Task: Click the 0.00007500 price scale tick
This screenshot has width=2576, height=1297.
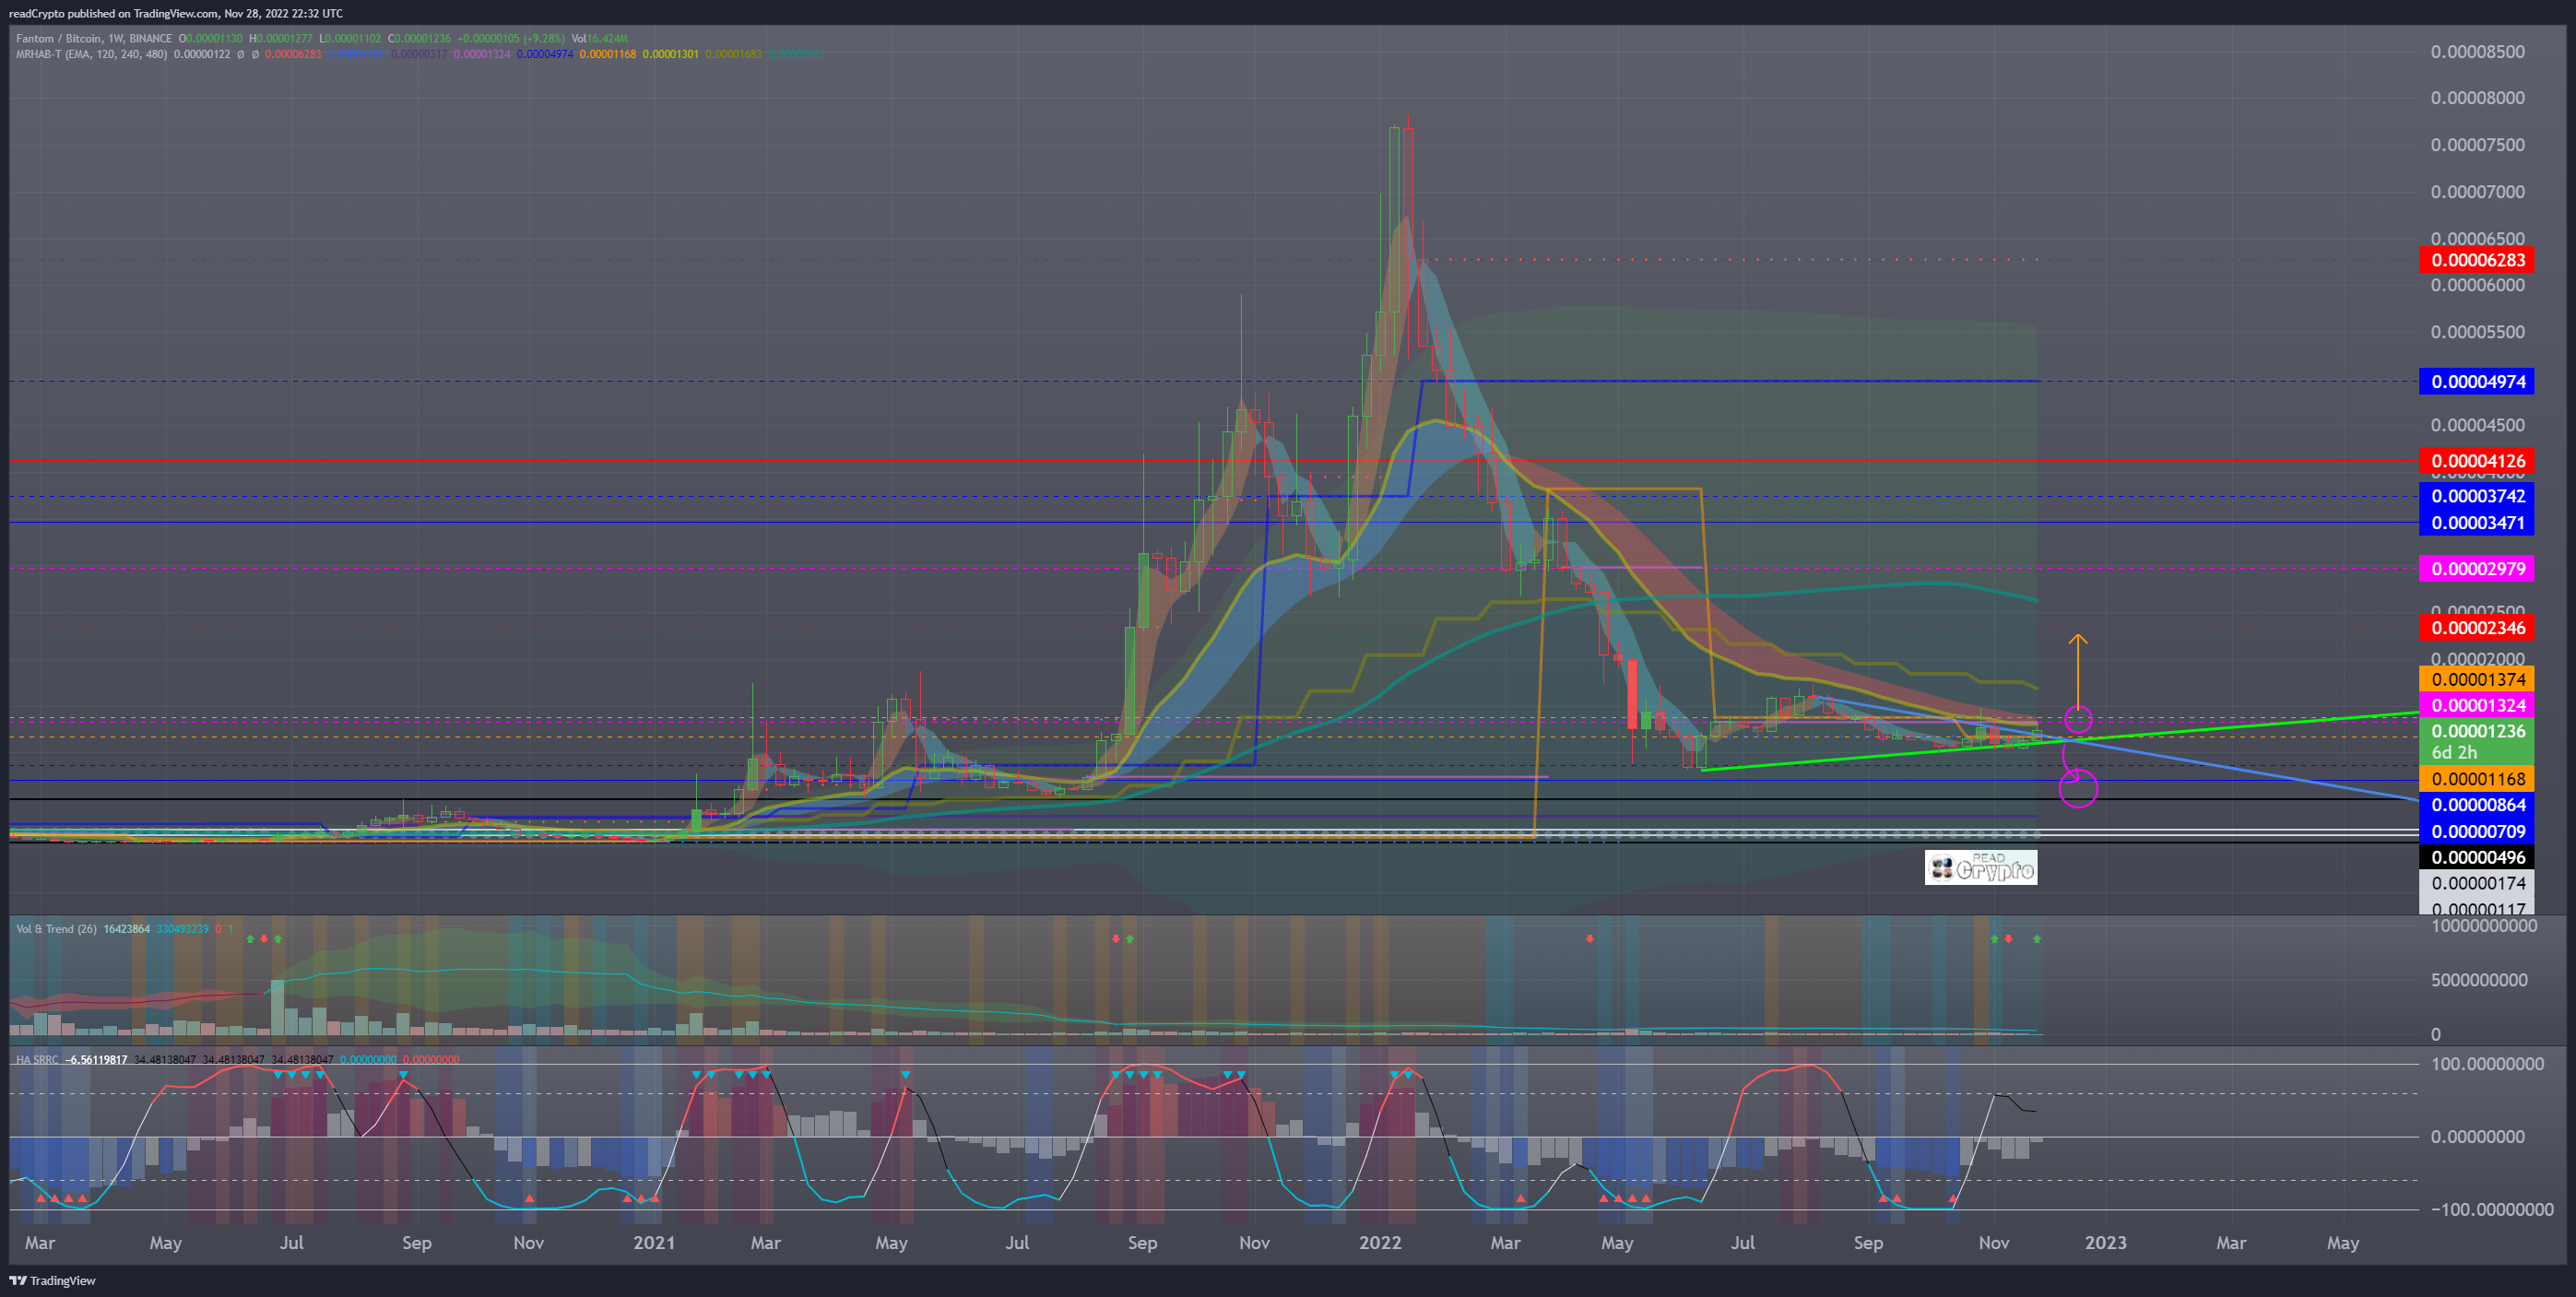Action: 2477,145
